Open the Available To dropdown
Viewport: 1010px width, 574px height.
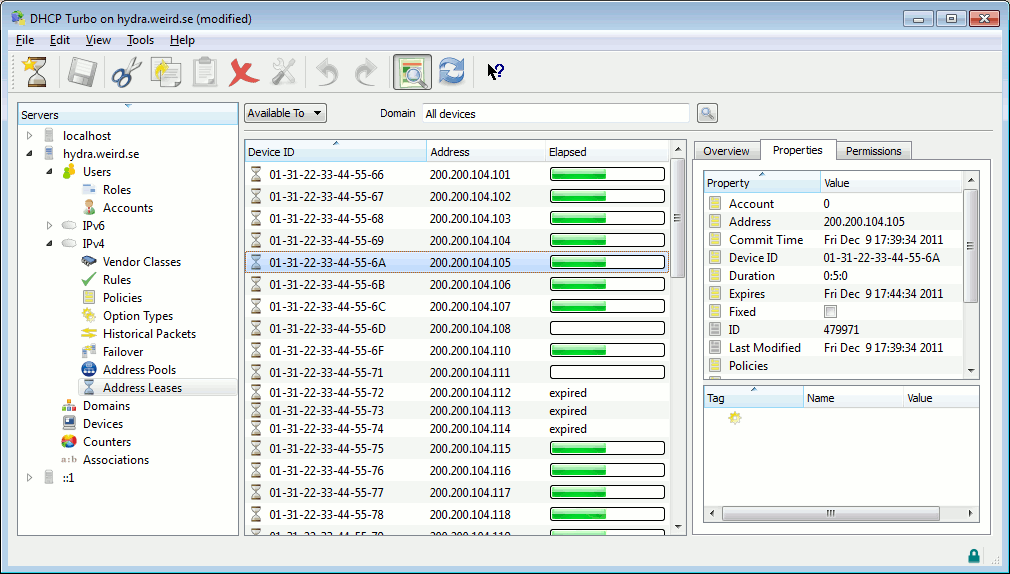pos(285,113)
